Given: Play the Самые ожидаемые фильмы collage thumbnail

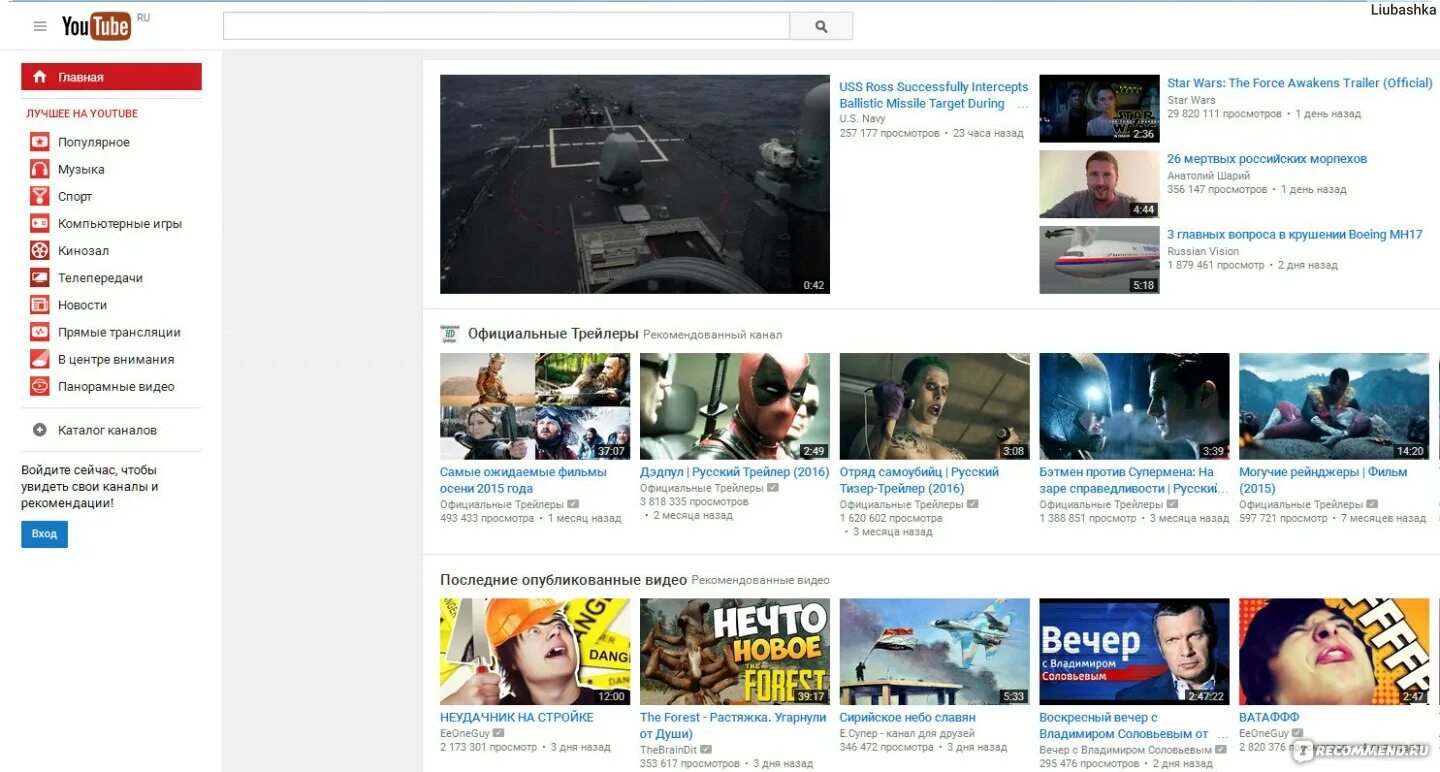Looking at the screenshot, I should (535, 406).
